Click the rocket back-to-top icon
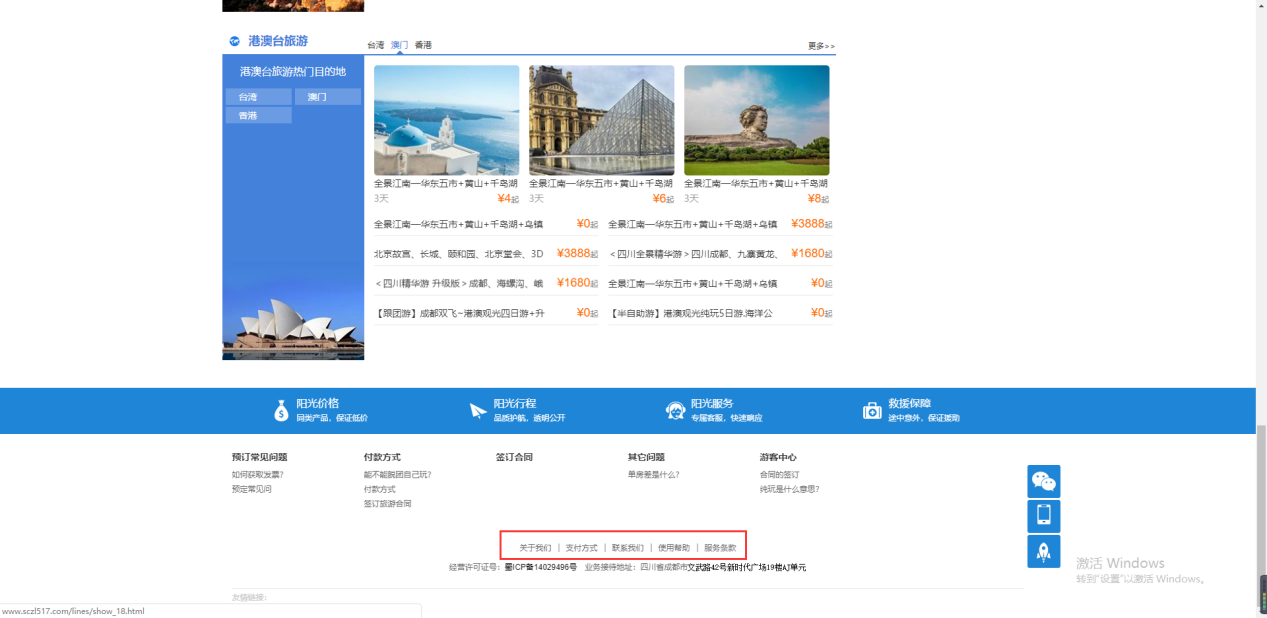This screenshot has height=618, width=1267. [x=1043, y=551]
